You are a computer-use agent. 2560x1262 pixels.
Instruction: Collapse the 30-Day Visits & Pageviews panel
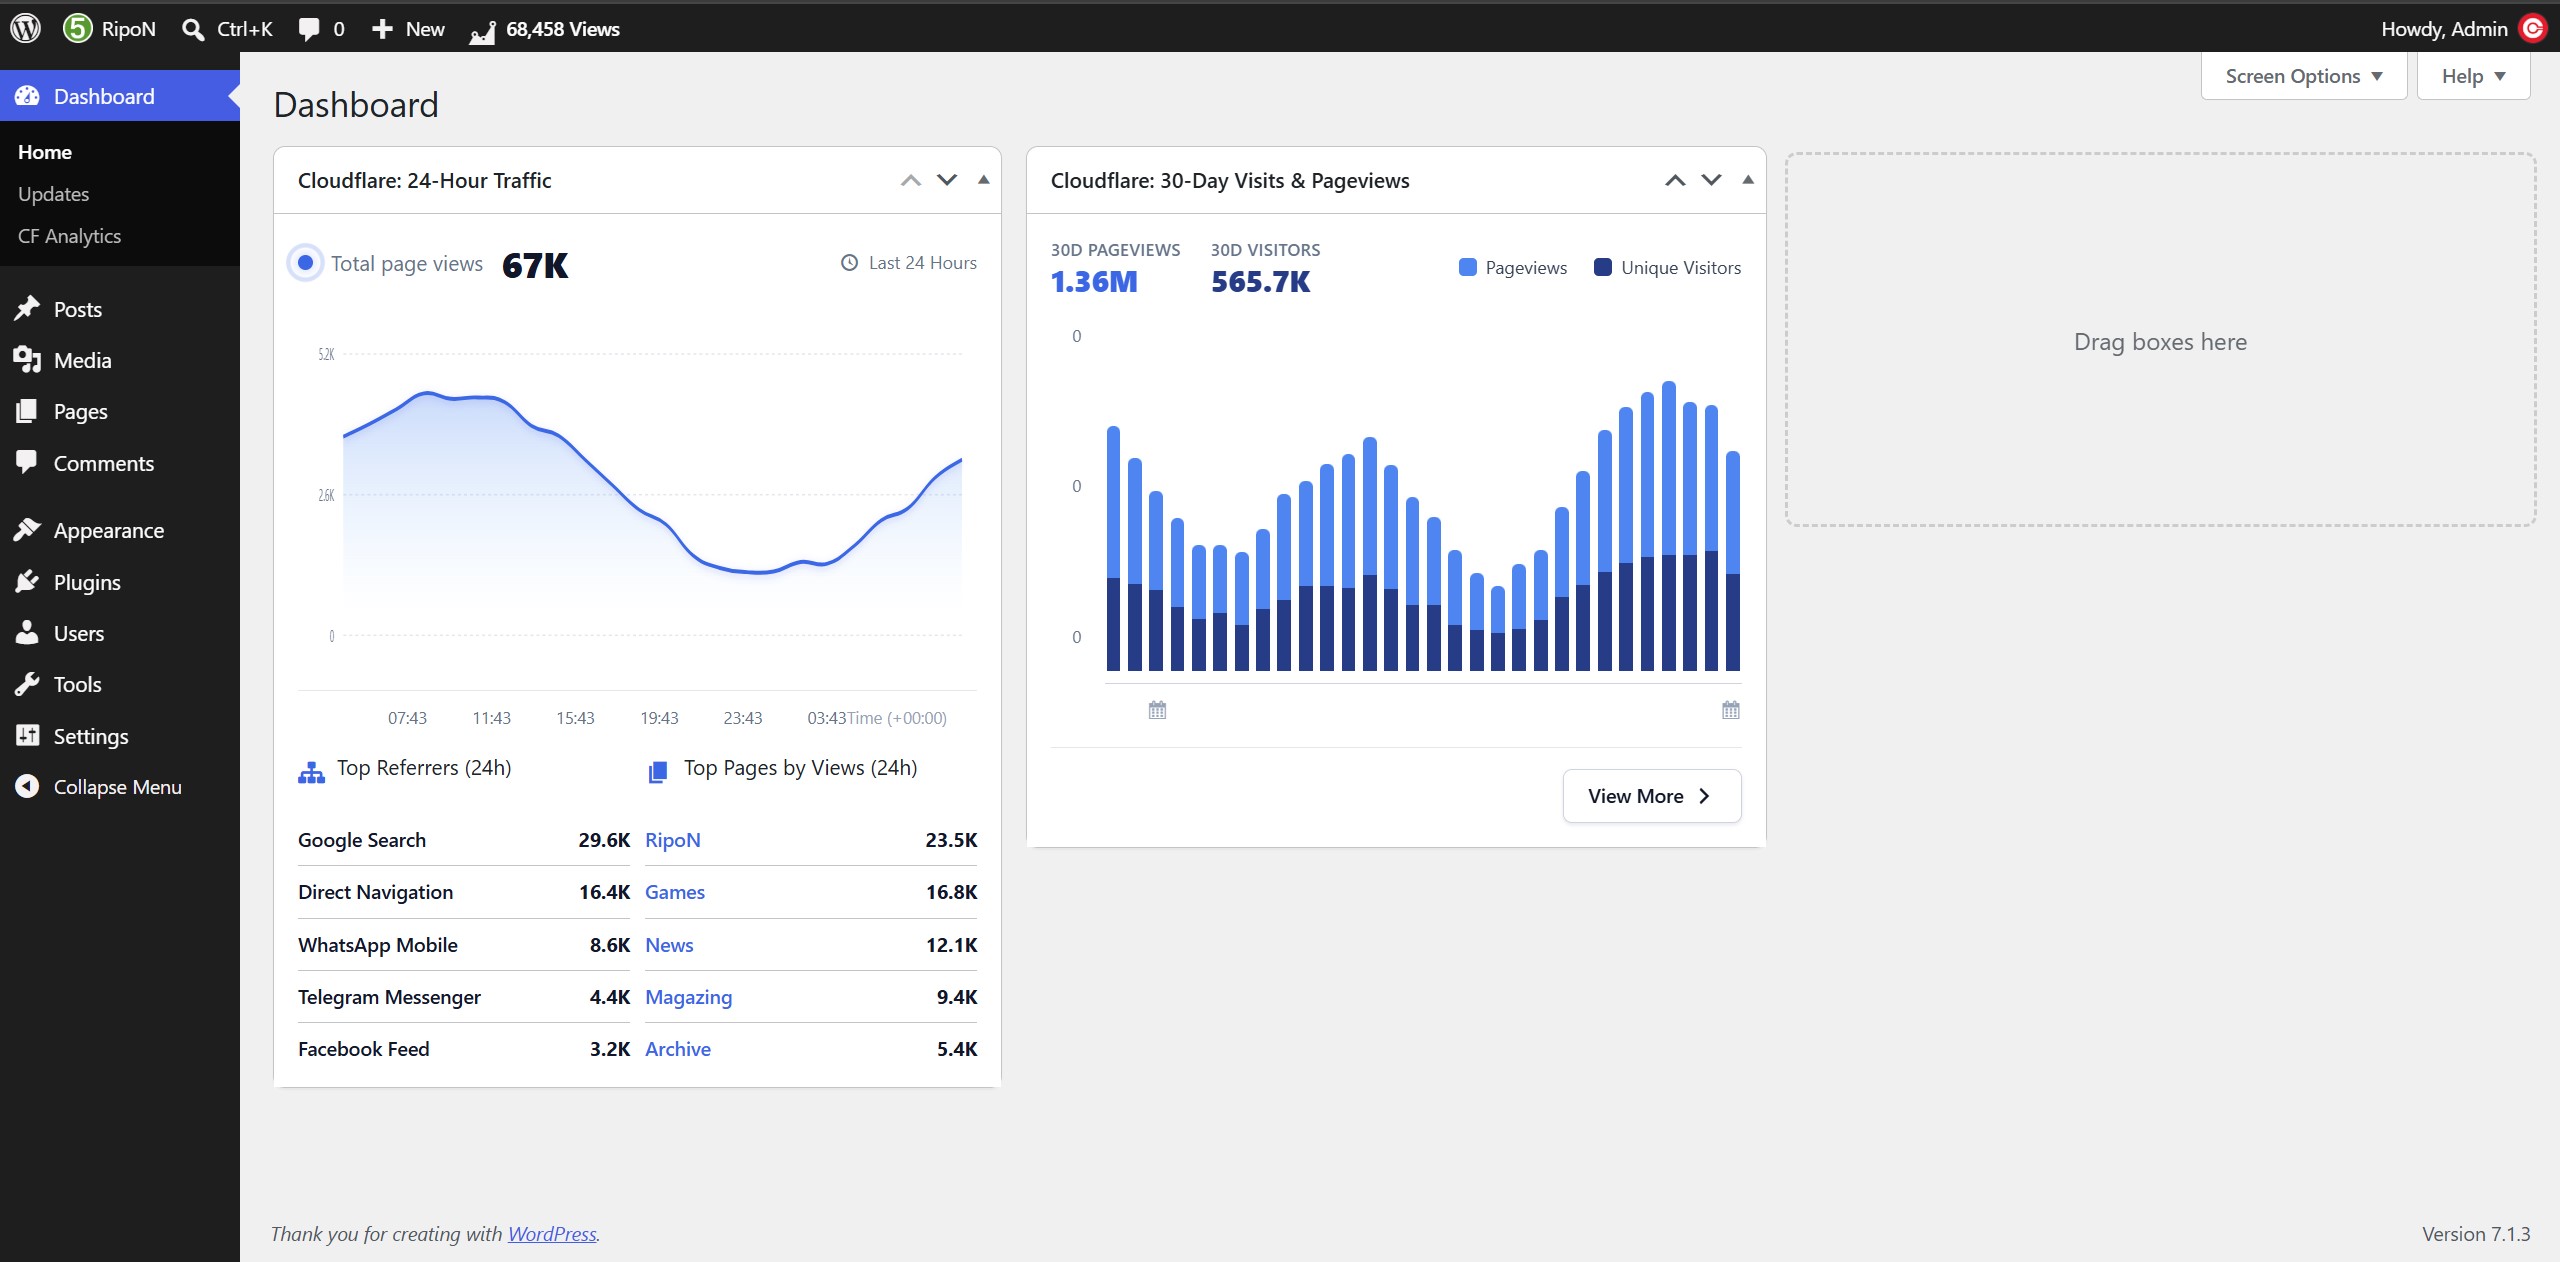[1748, 180]
